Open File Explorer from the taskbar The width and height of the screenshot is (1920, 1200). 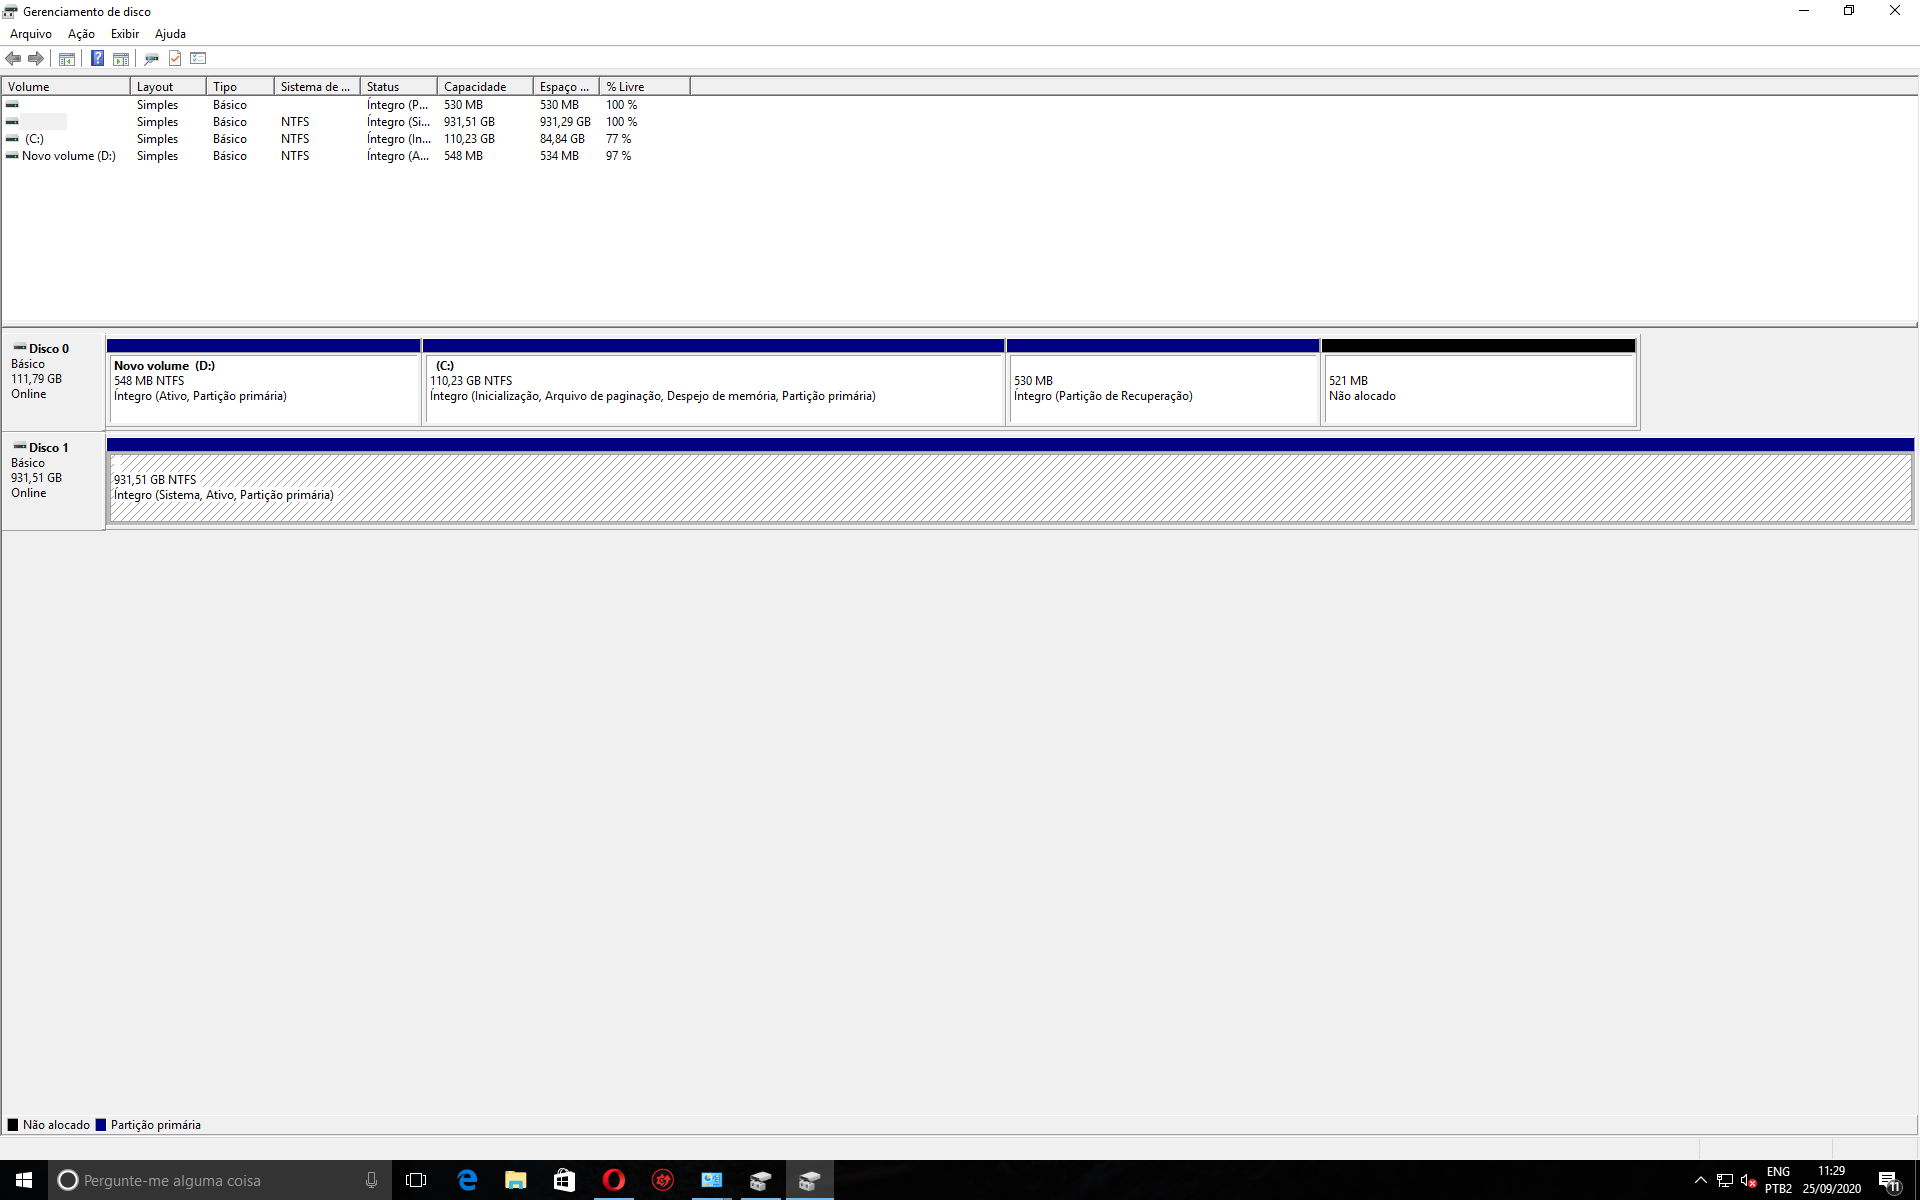point(516,1180)
